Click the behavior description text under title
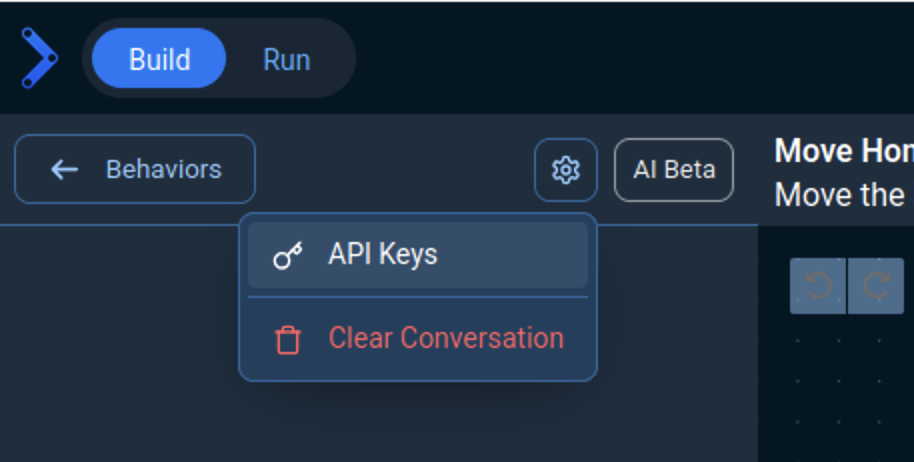Image resolution: width=914 pixels, height=462 pixels. click(x=840, y=195)
